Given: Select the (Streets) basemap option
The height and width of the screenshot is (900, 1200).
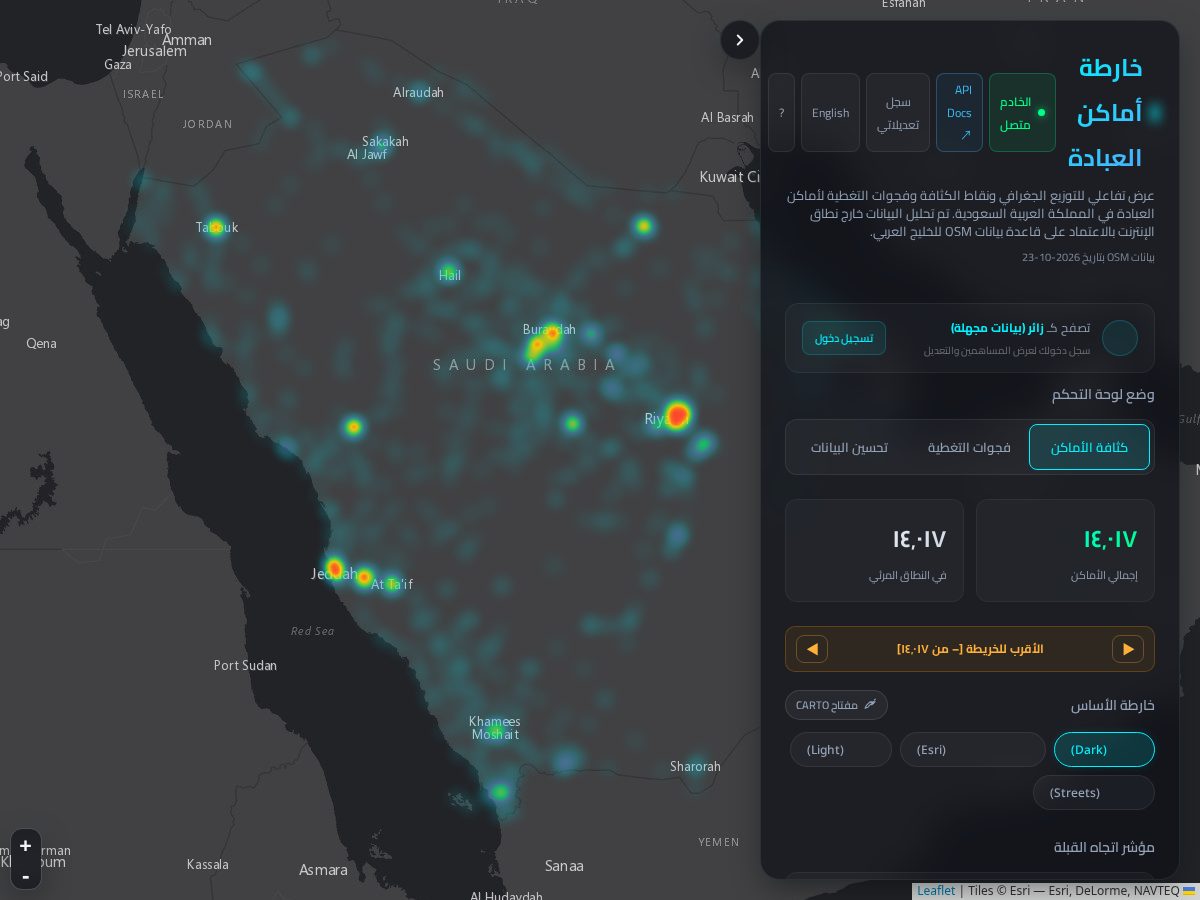Looking at the screenshot, I should pos(1094,792).
